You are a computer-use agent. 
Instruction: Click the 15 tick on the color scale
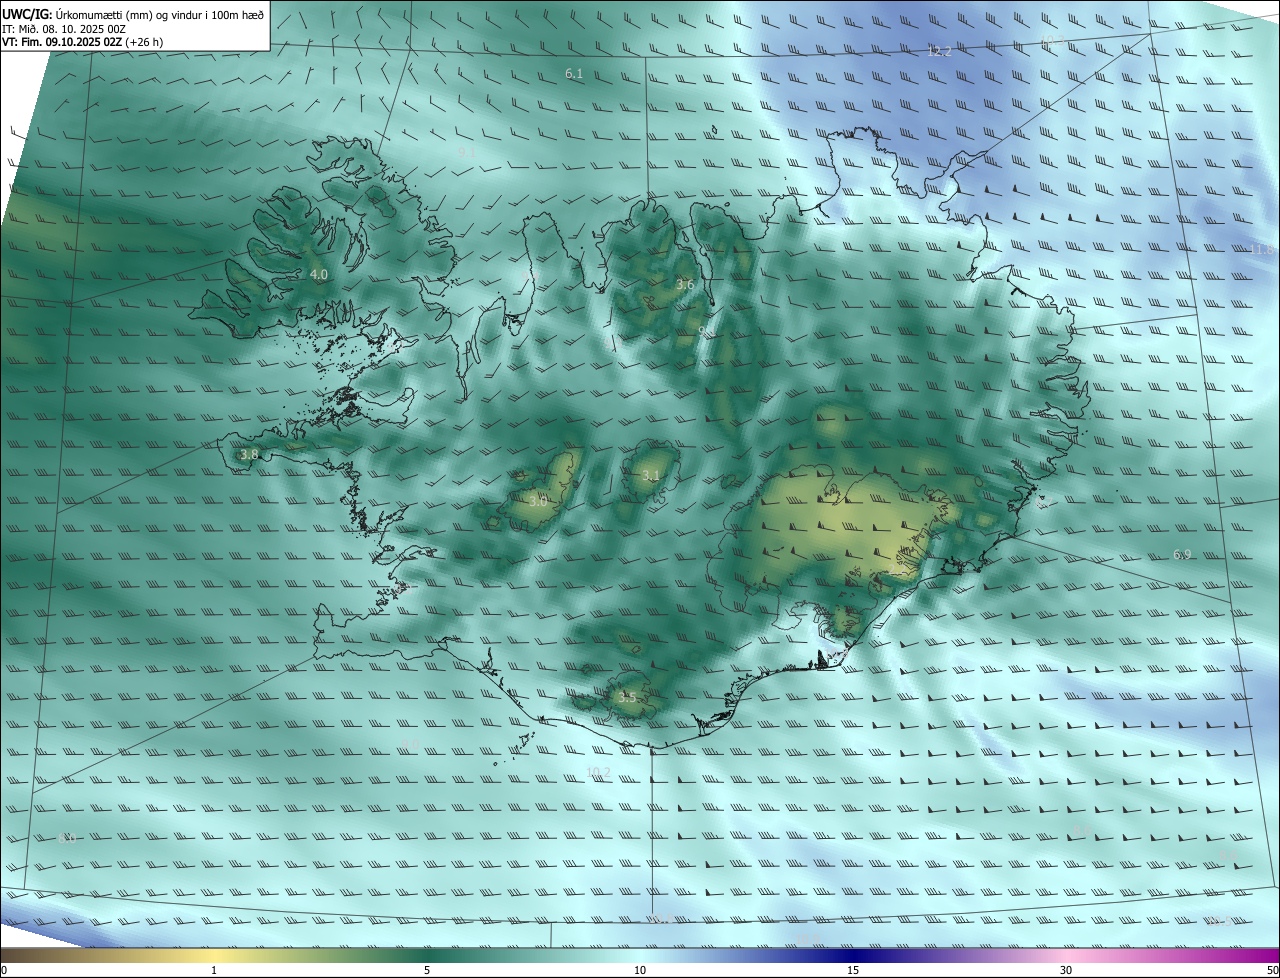[x=853, y=970]
